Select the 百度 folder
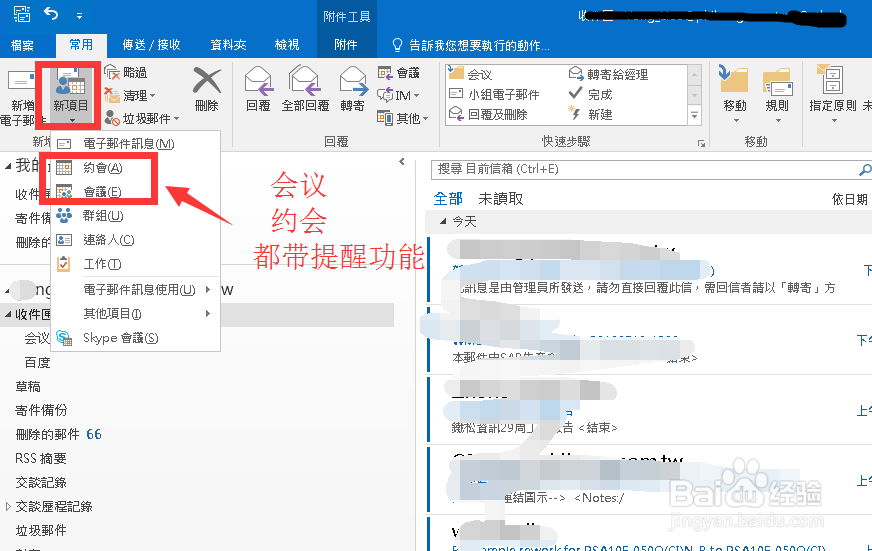This screenshot has height=551, width=872. (38, 363)
